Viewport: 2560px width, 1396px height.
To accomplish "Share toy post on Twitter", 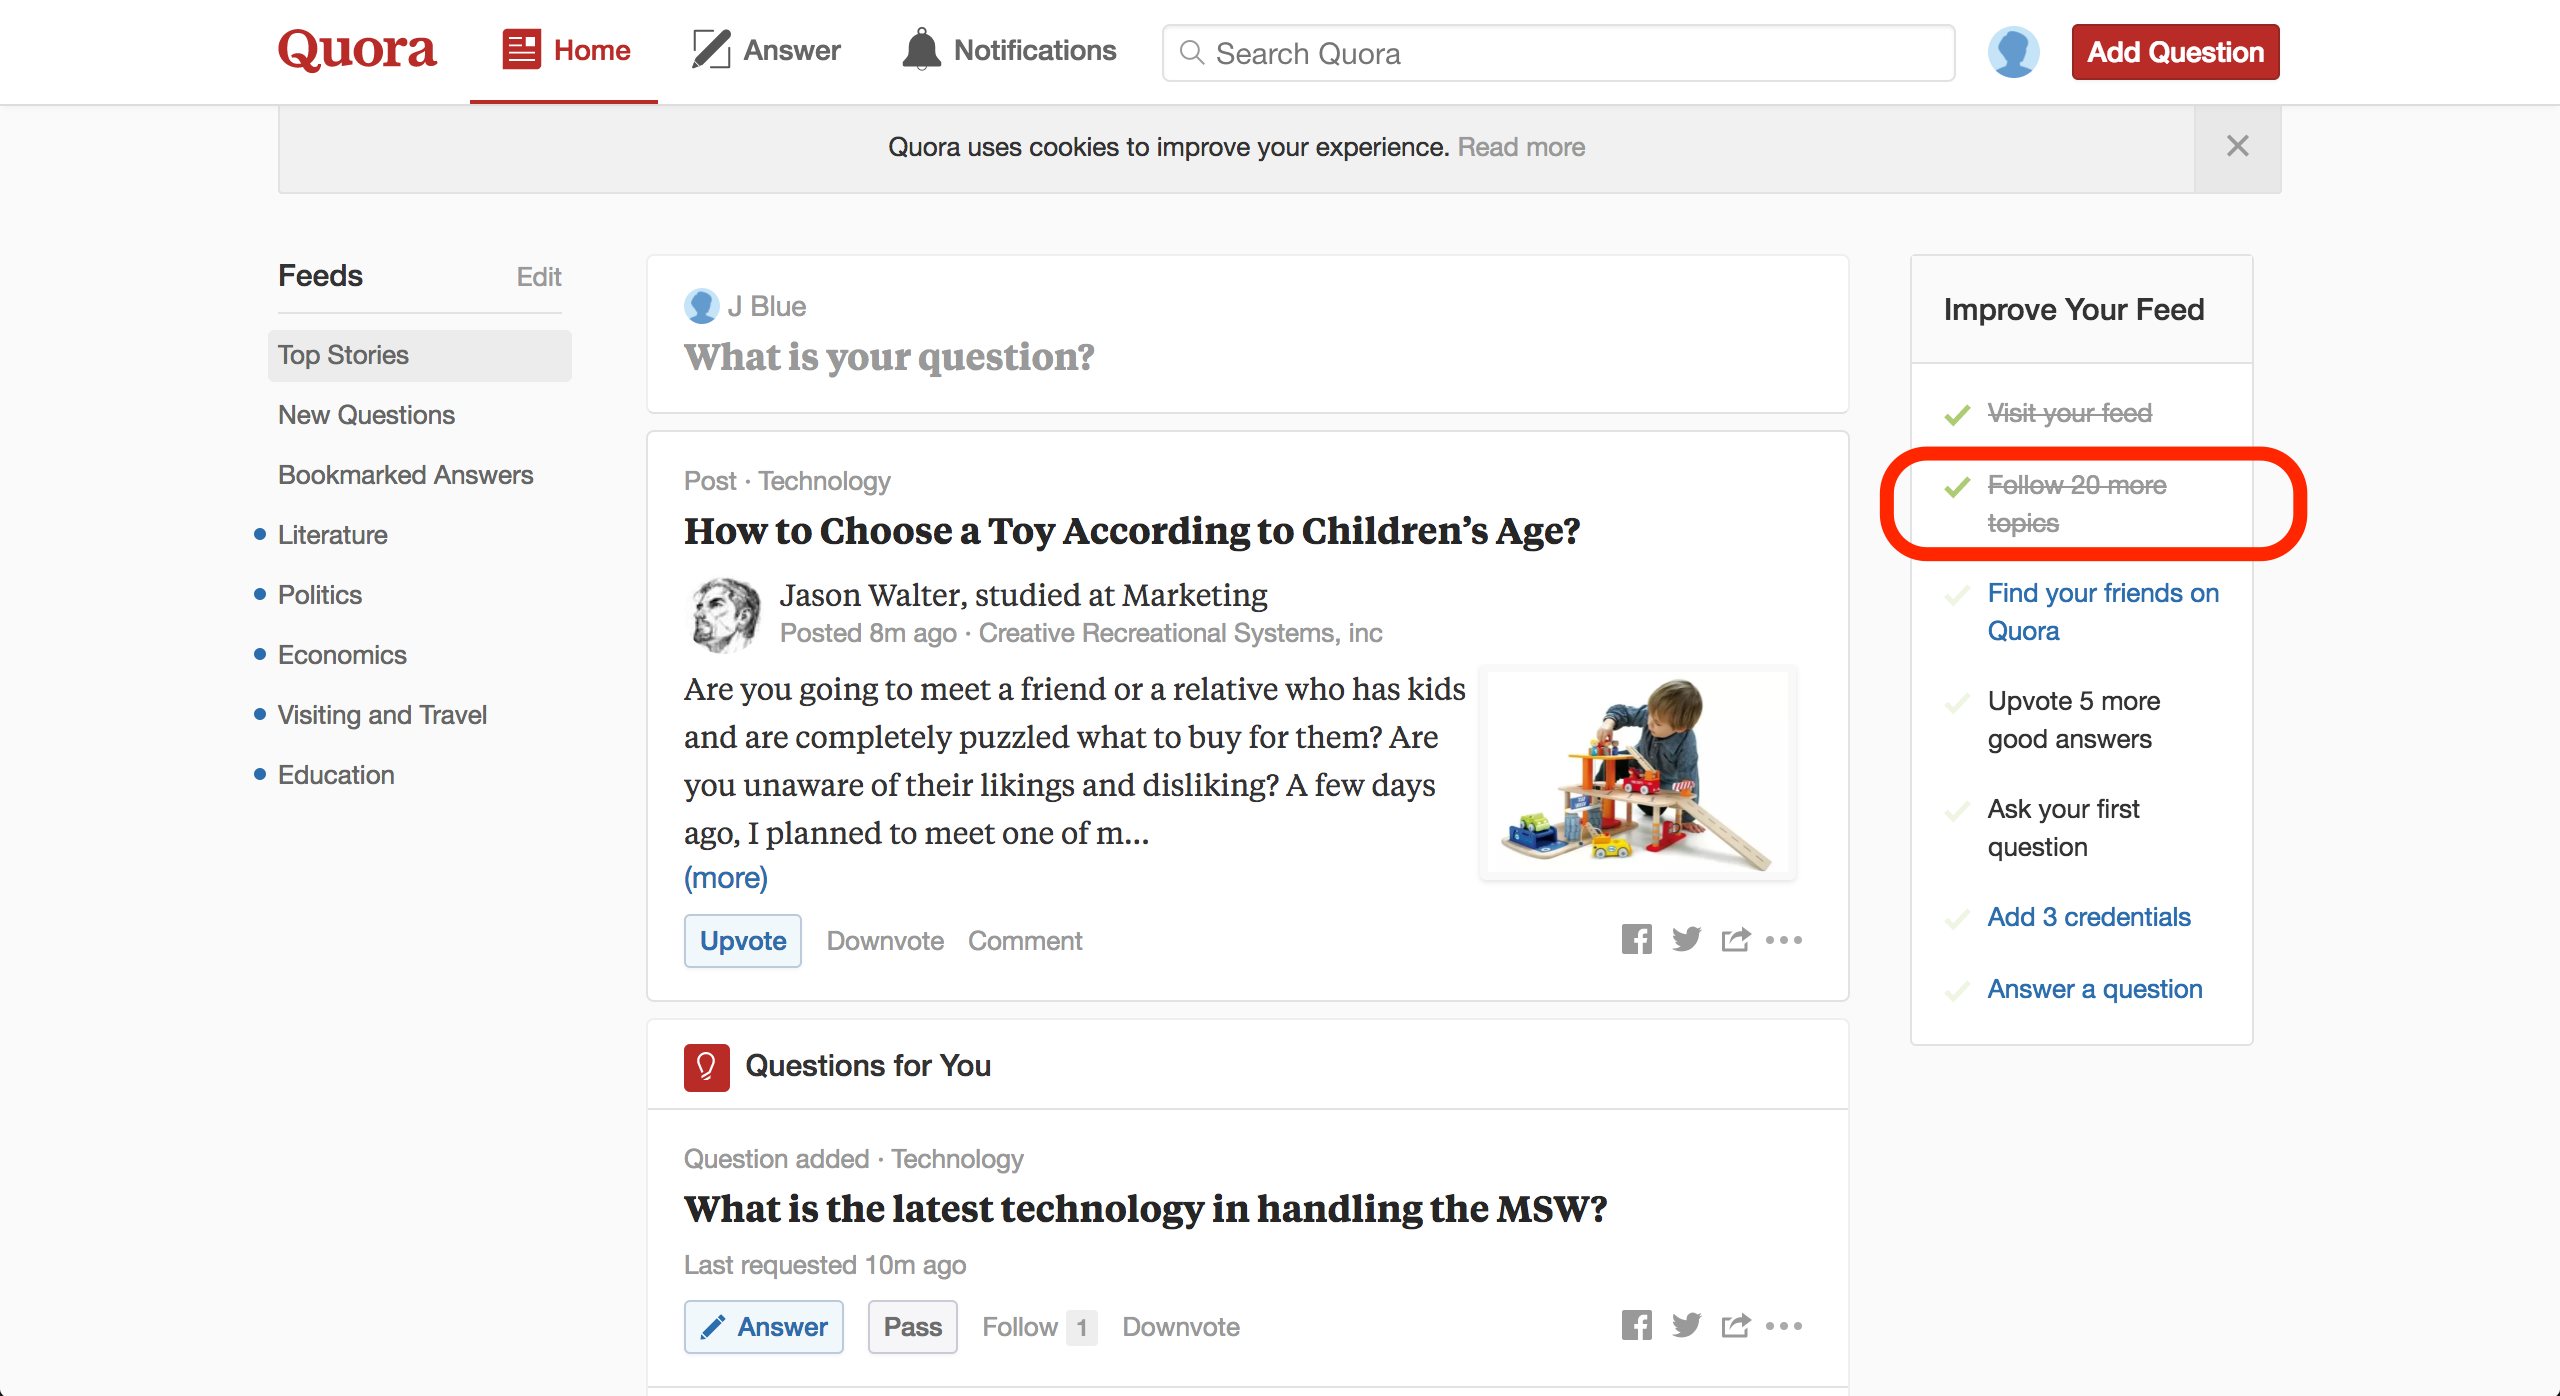I will pyautogui.click(x=1686, y=940).
